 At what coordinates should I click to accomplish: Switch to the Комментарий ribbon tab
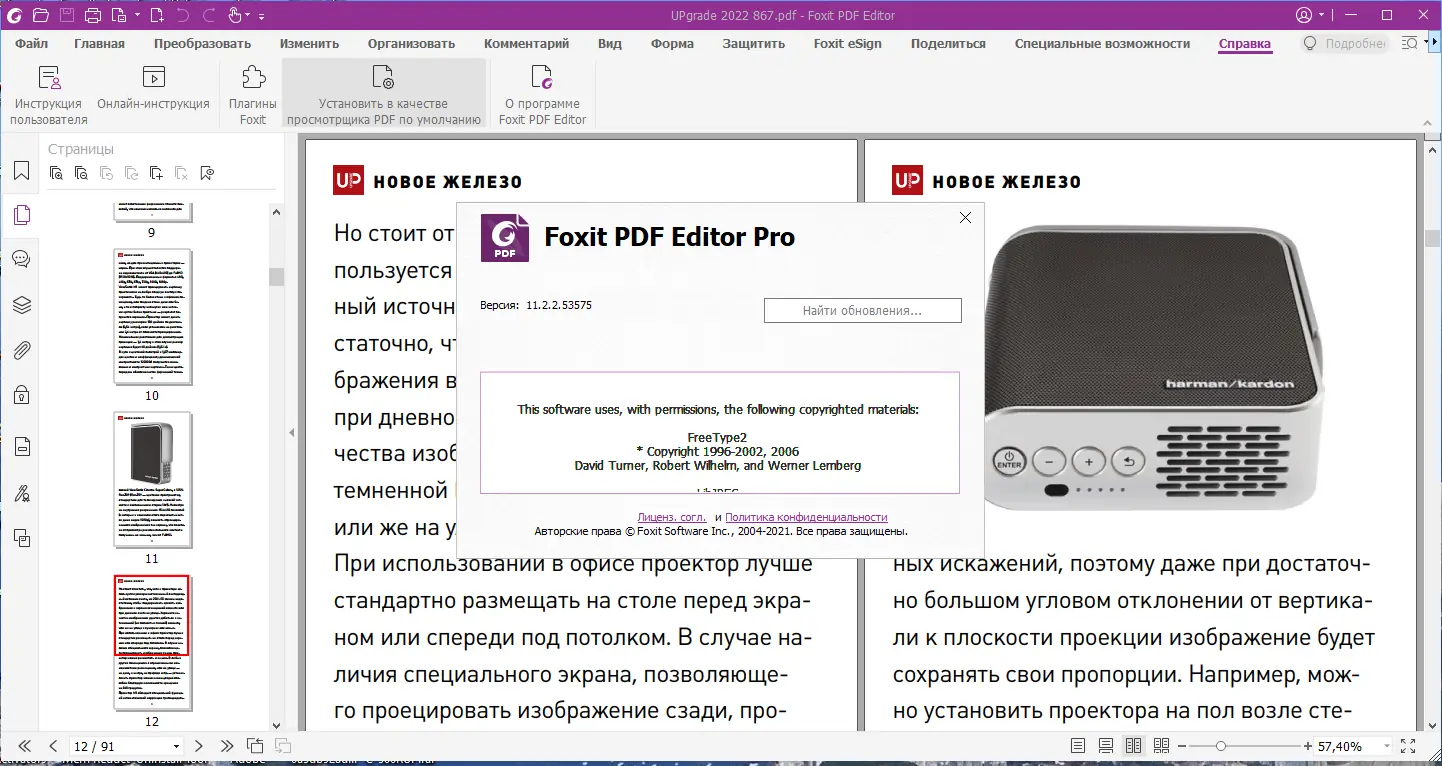[x=527, y=43]
